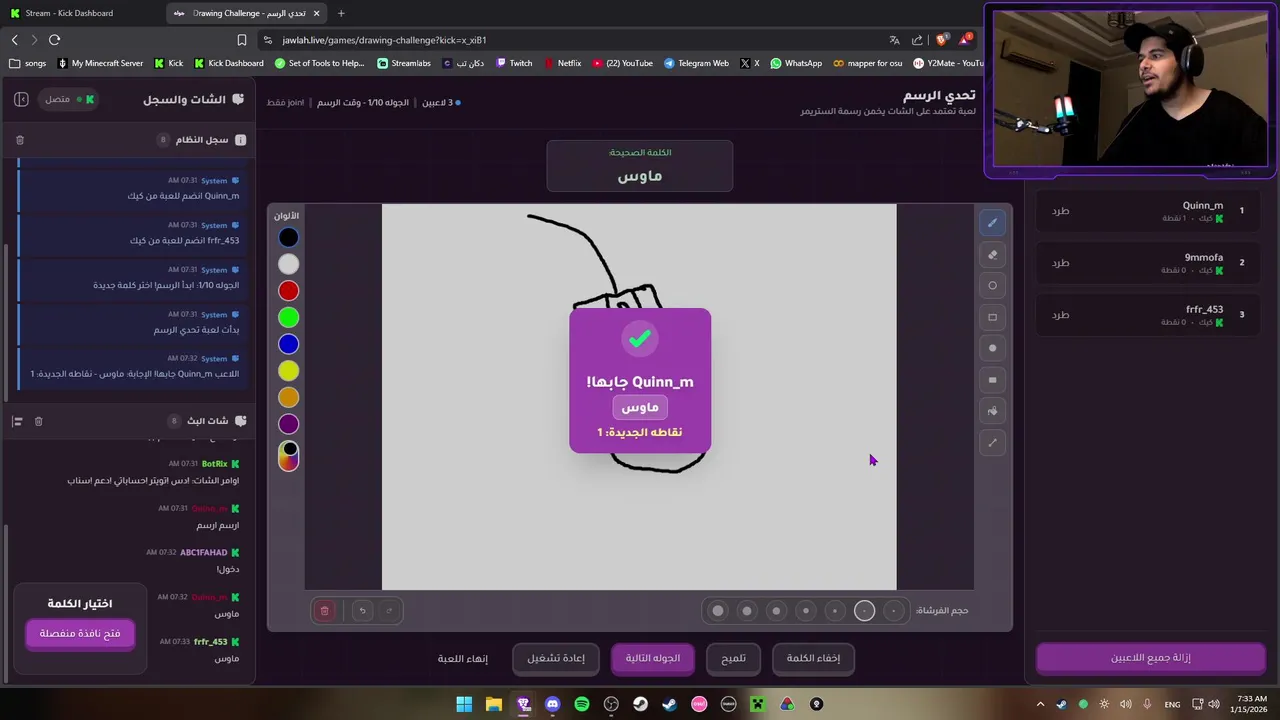Reload the browser page
The image size is (1280, 720).
54,40
